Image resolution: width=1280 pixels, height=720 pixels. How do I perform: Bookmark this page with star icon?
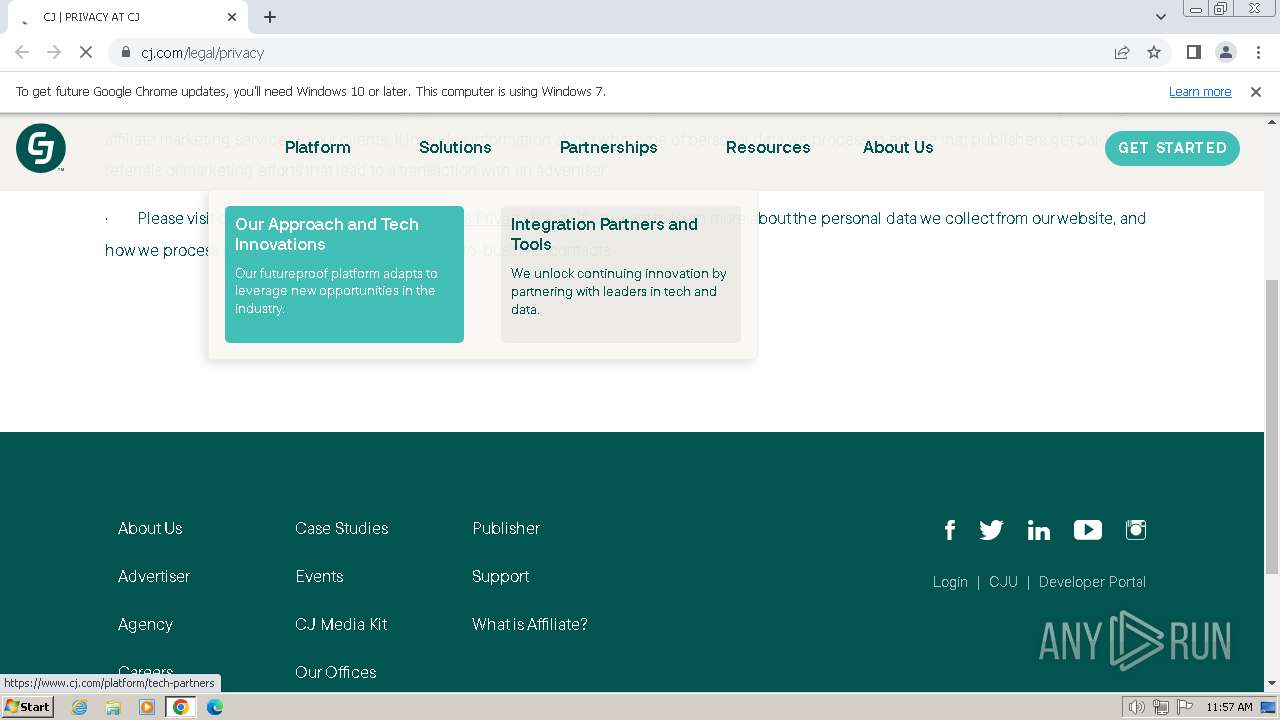(1154, 53)
